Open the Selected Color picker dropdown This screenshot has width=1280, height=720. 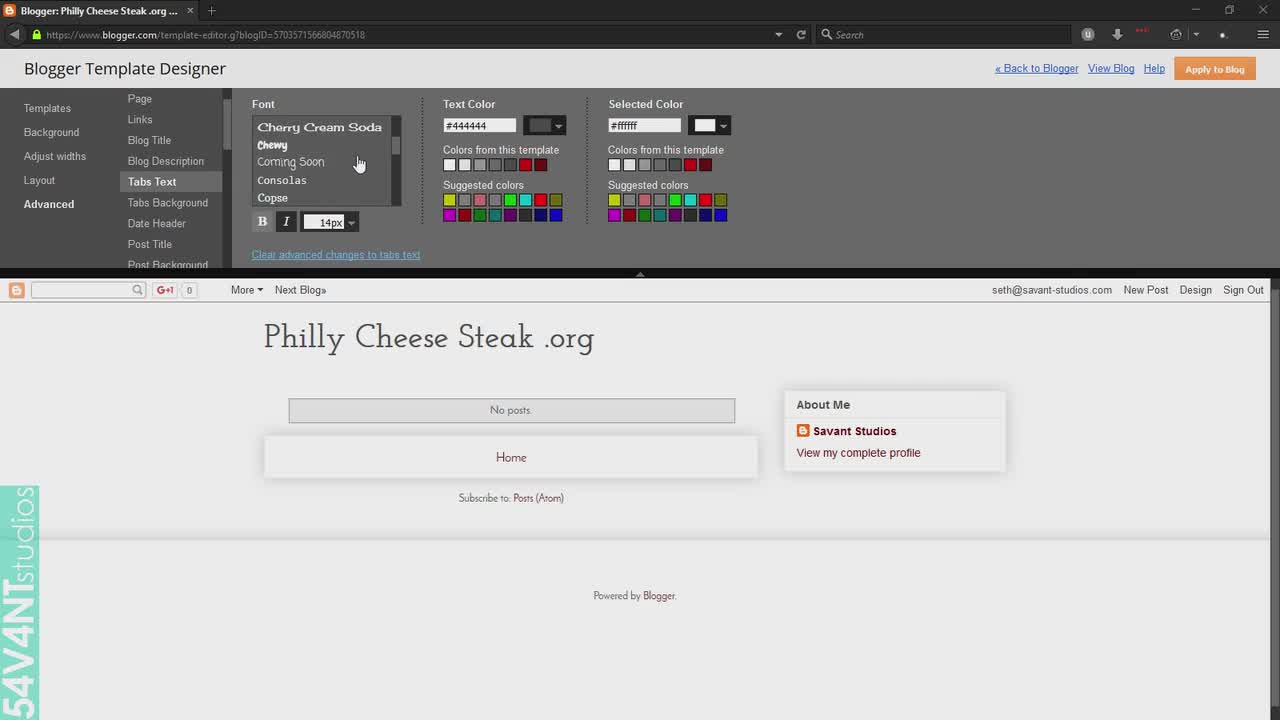[710, 125]
